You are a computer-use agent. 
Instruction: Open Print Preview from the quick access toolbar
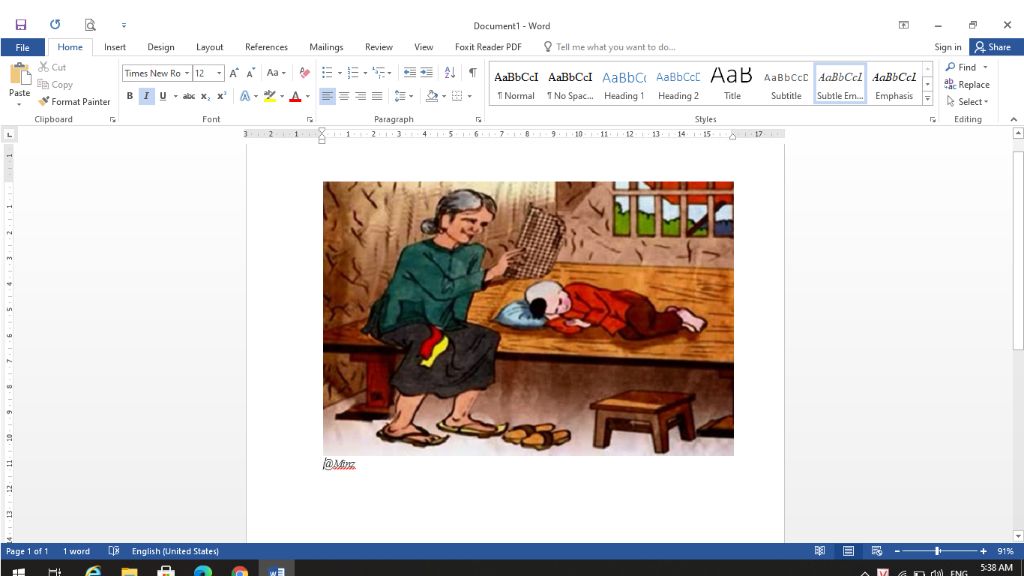tap(90, 25)
